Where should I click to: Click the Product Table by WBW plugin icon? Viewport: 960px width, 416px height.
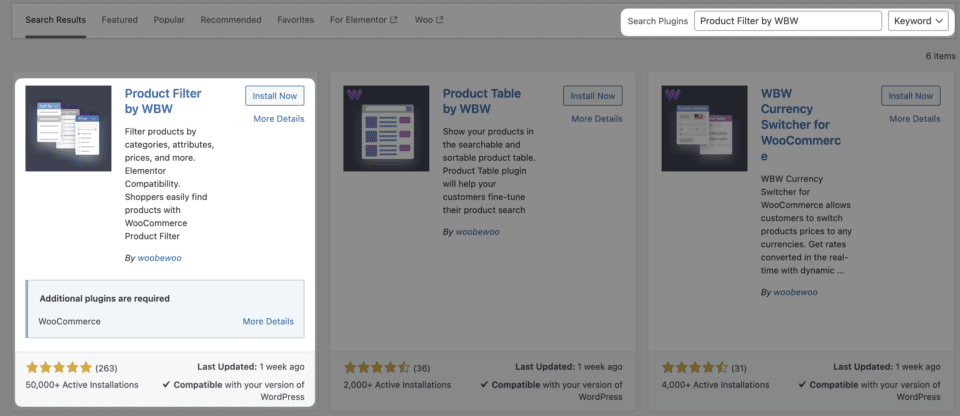pos(387,129)
